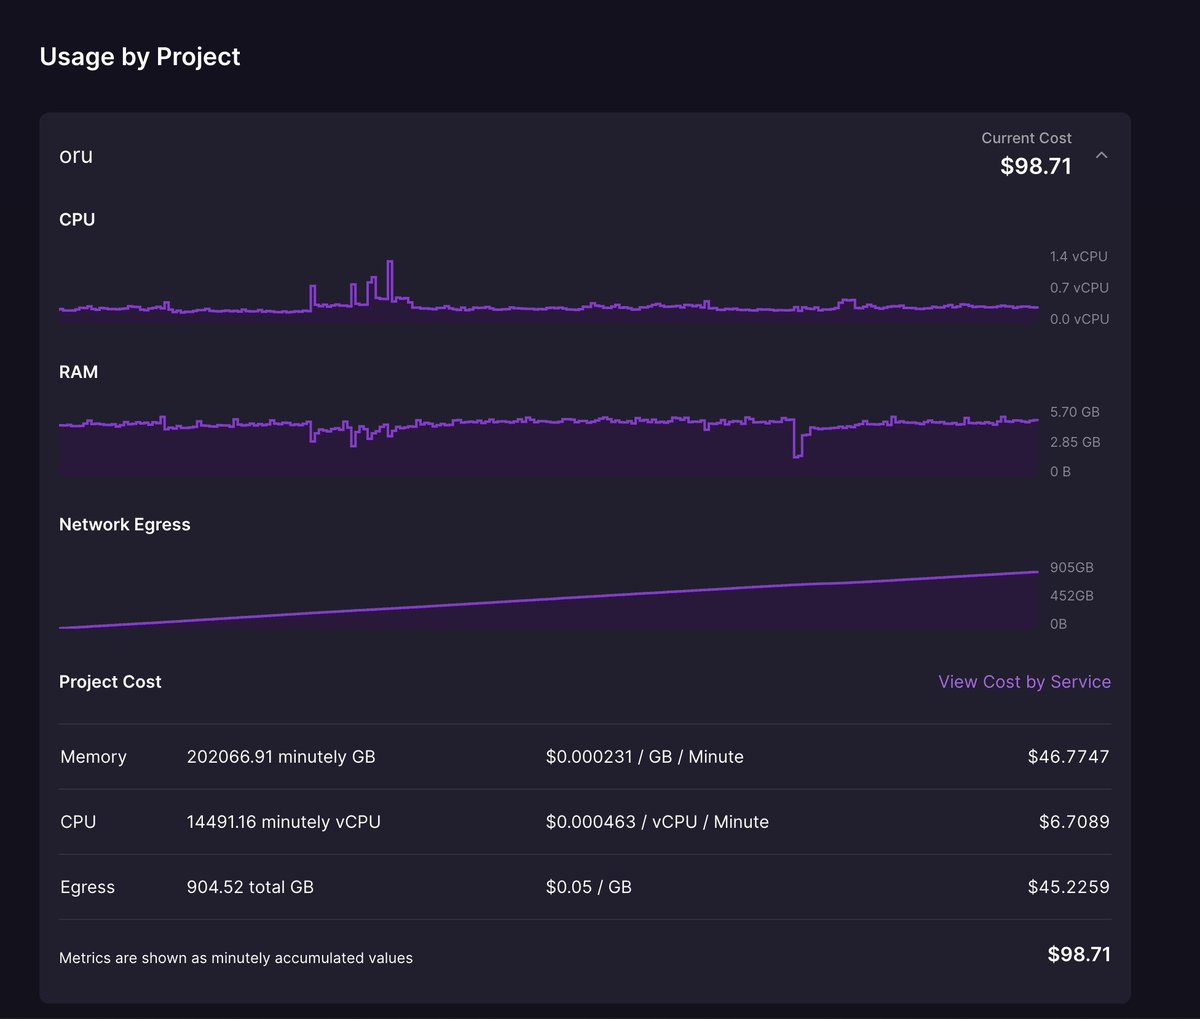Click the 5.70 GB axis label

(1075, 412)
